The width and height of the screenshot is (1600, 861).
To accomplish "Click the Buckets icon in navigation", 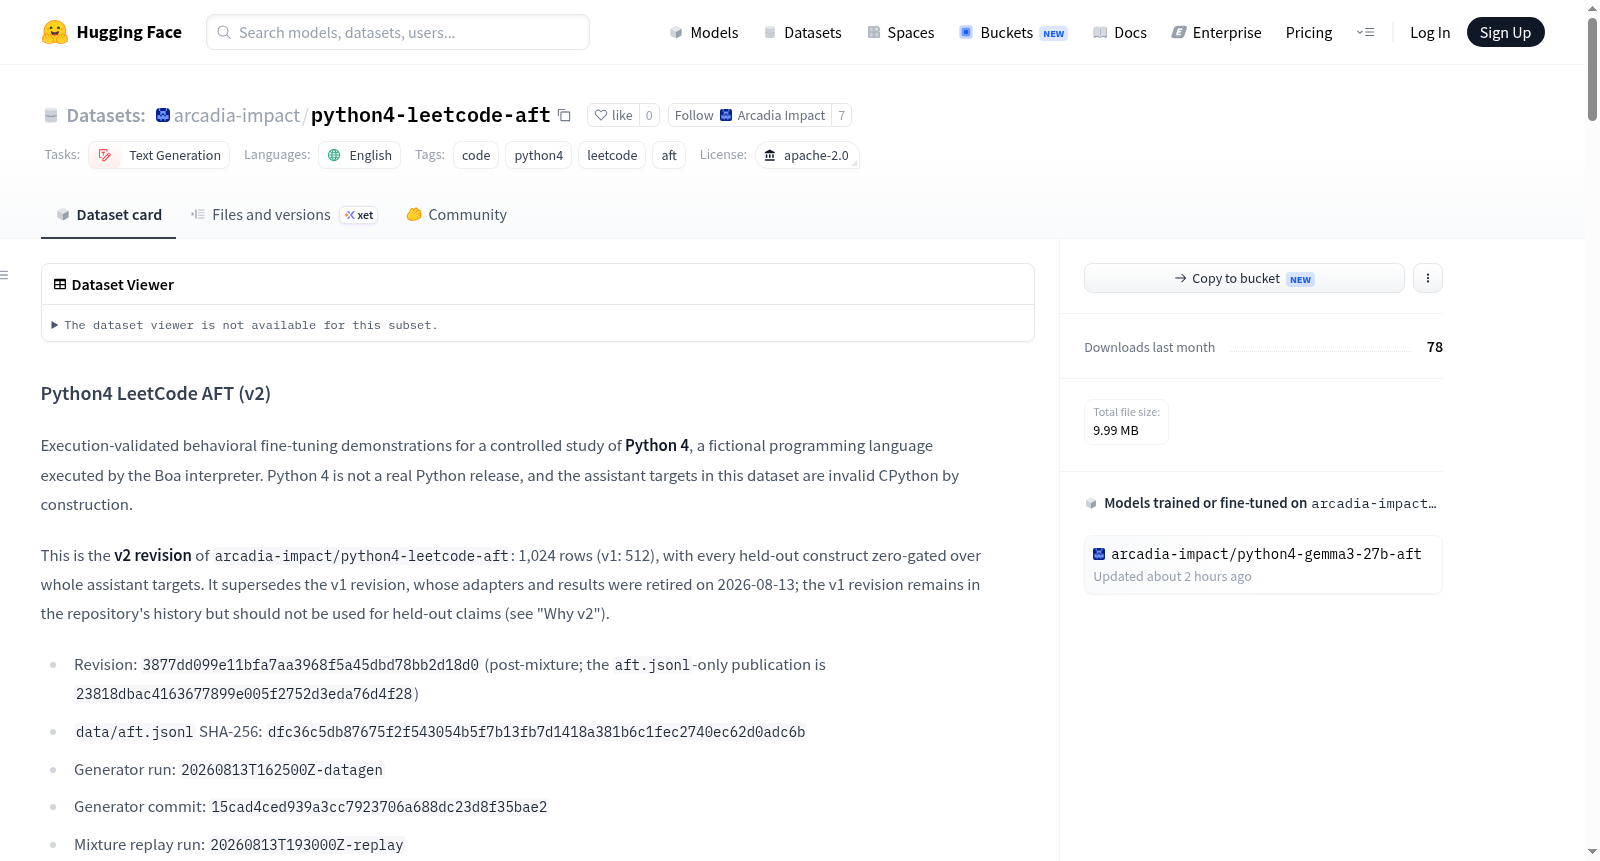I will [x=966, y=33].
